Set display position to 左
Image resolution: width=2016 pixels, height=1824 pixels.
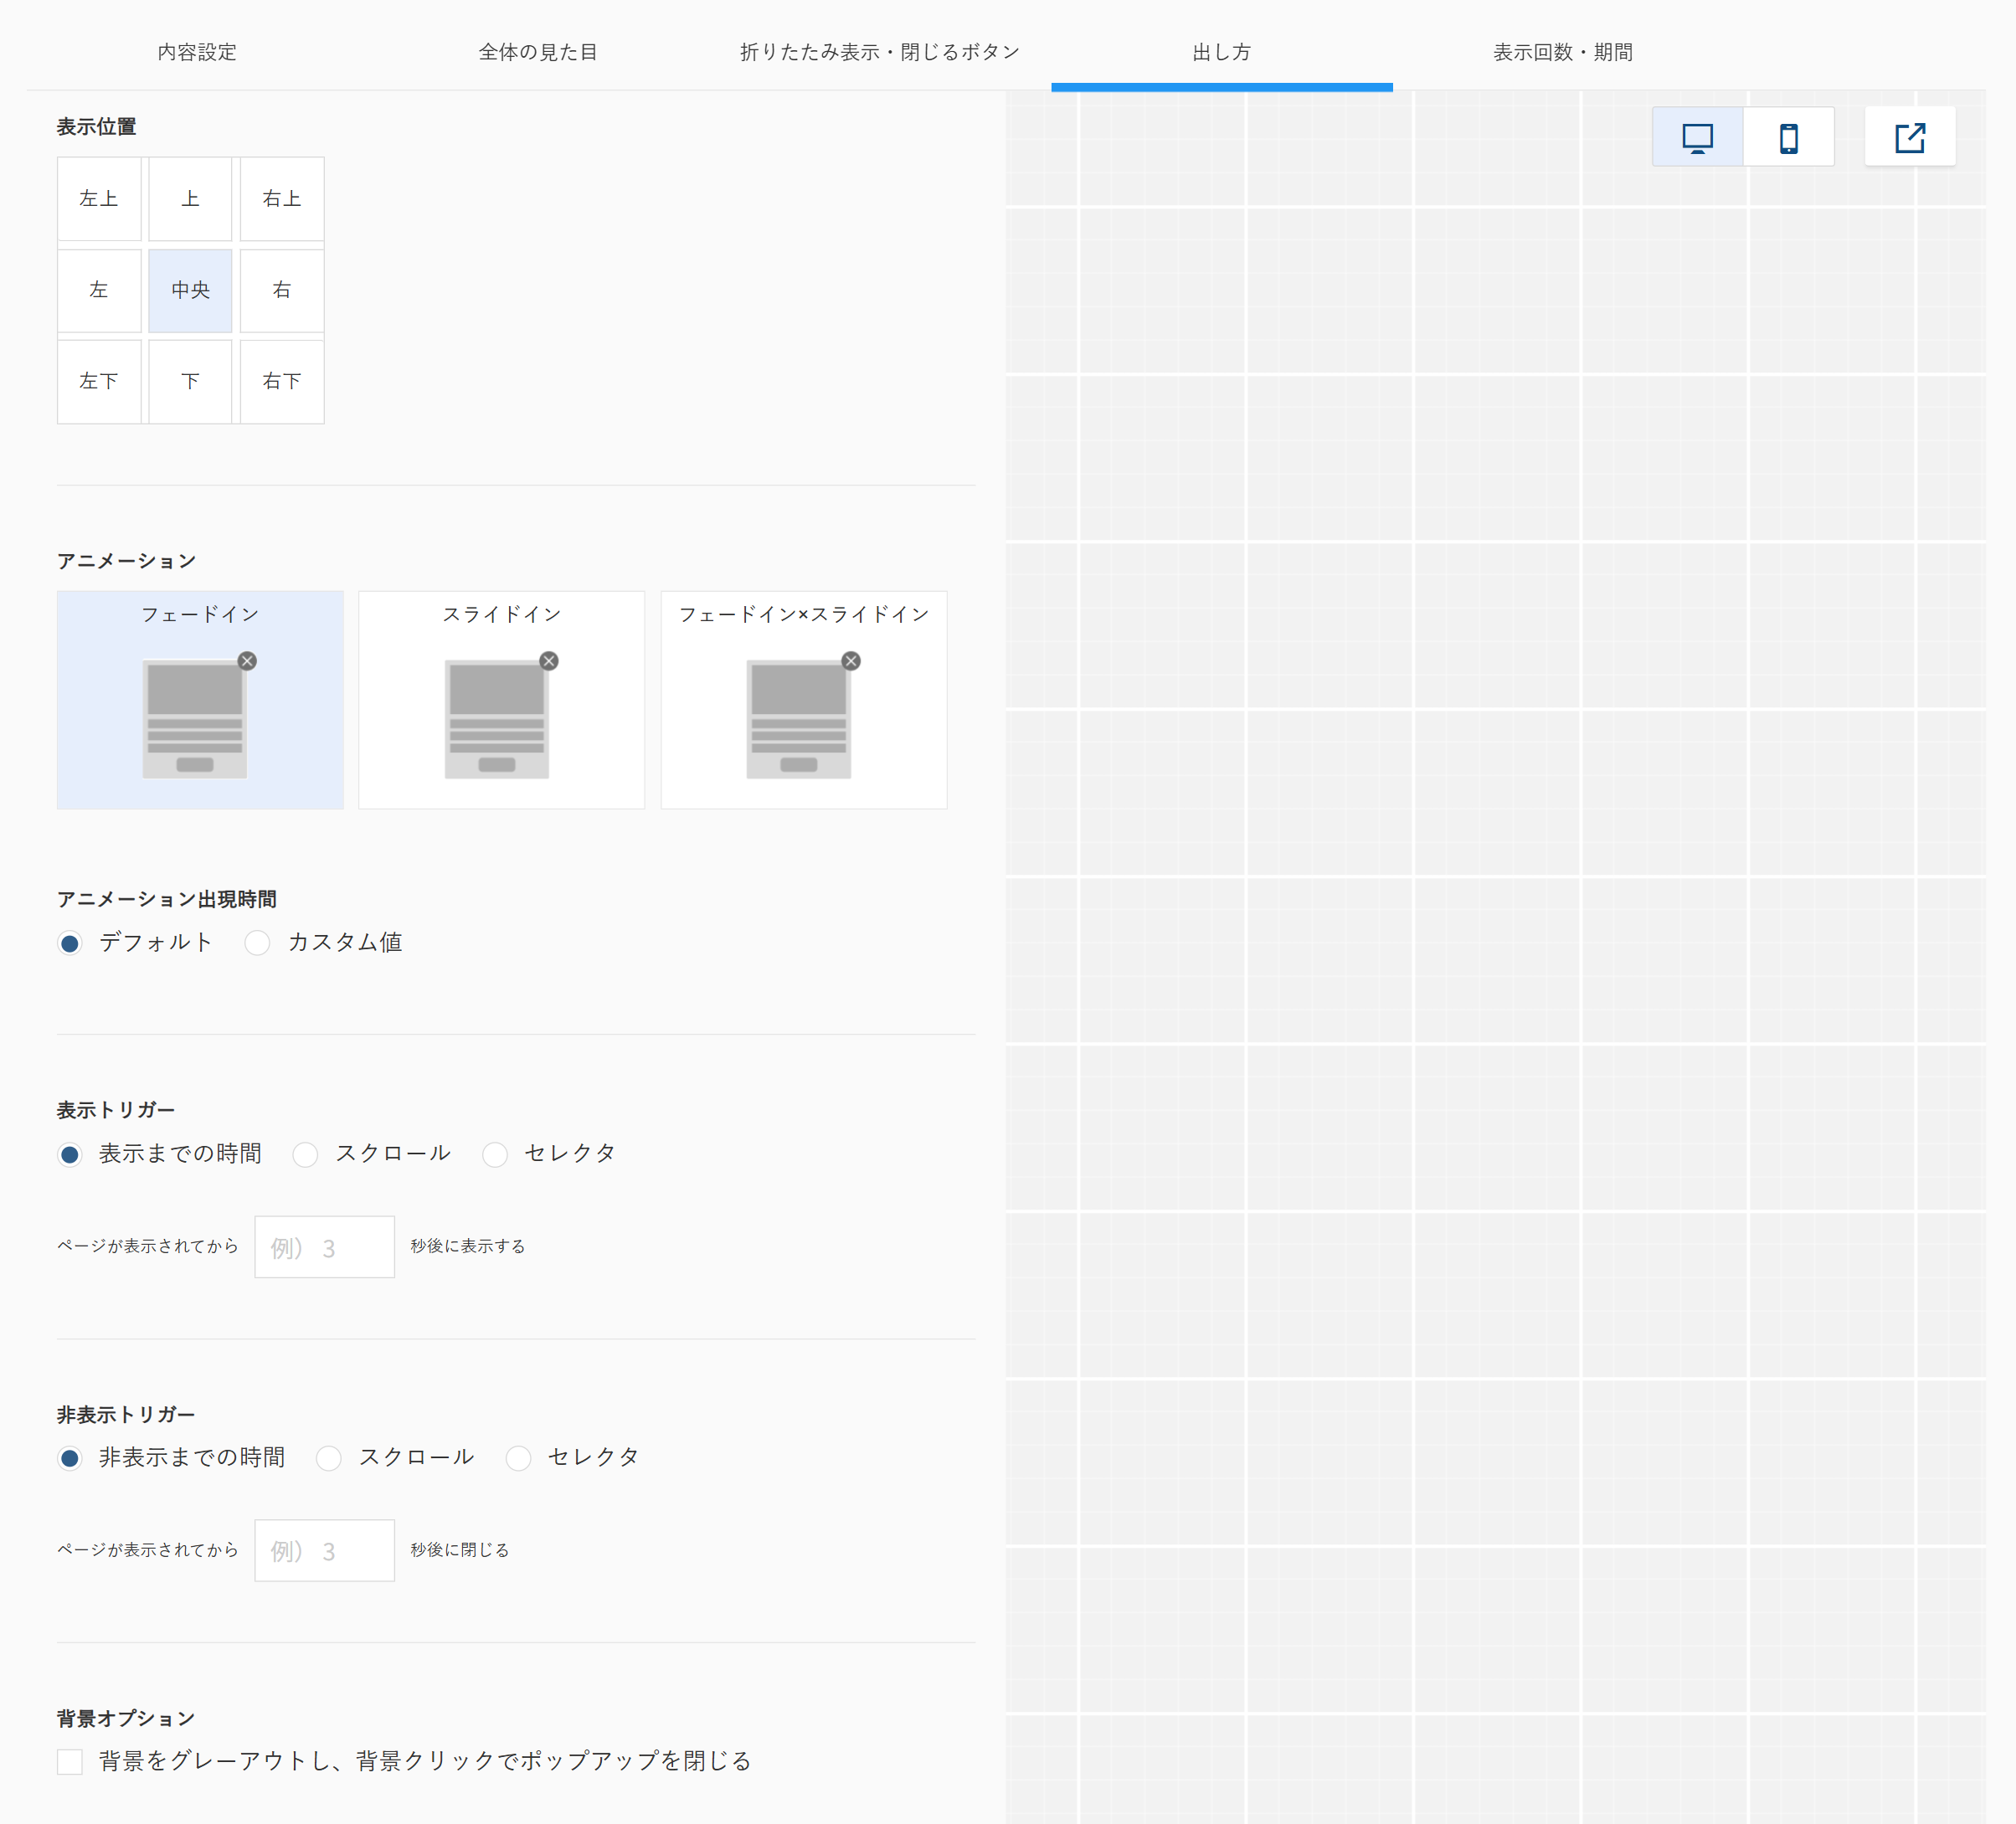[x=99, y=290]
